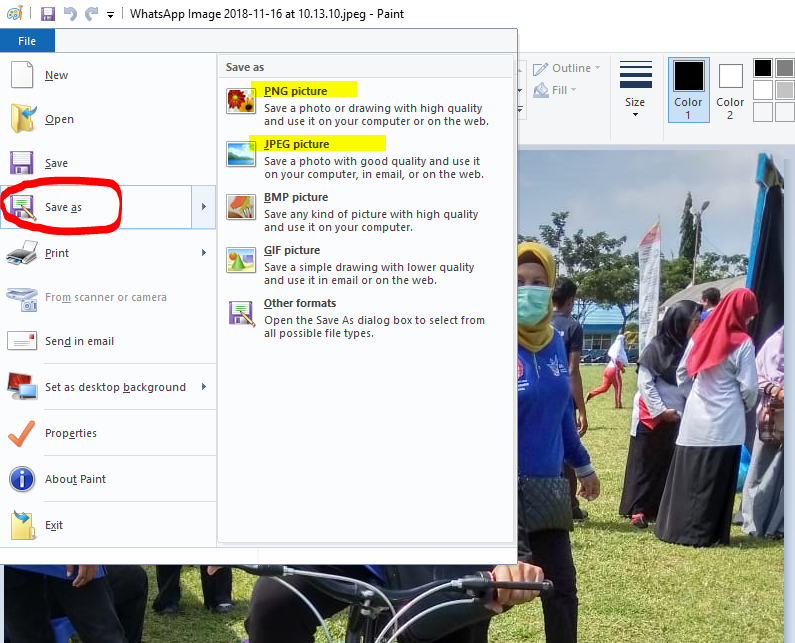Save as PNG picture
The image size is (795, 643).
pyautogui.click(x=366, y=105)
